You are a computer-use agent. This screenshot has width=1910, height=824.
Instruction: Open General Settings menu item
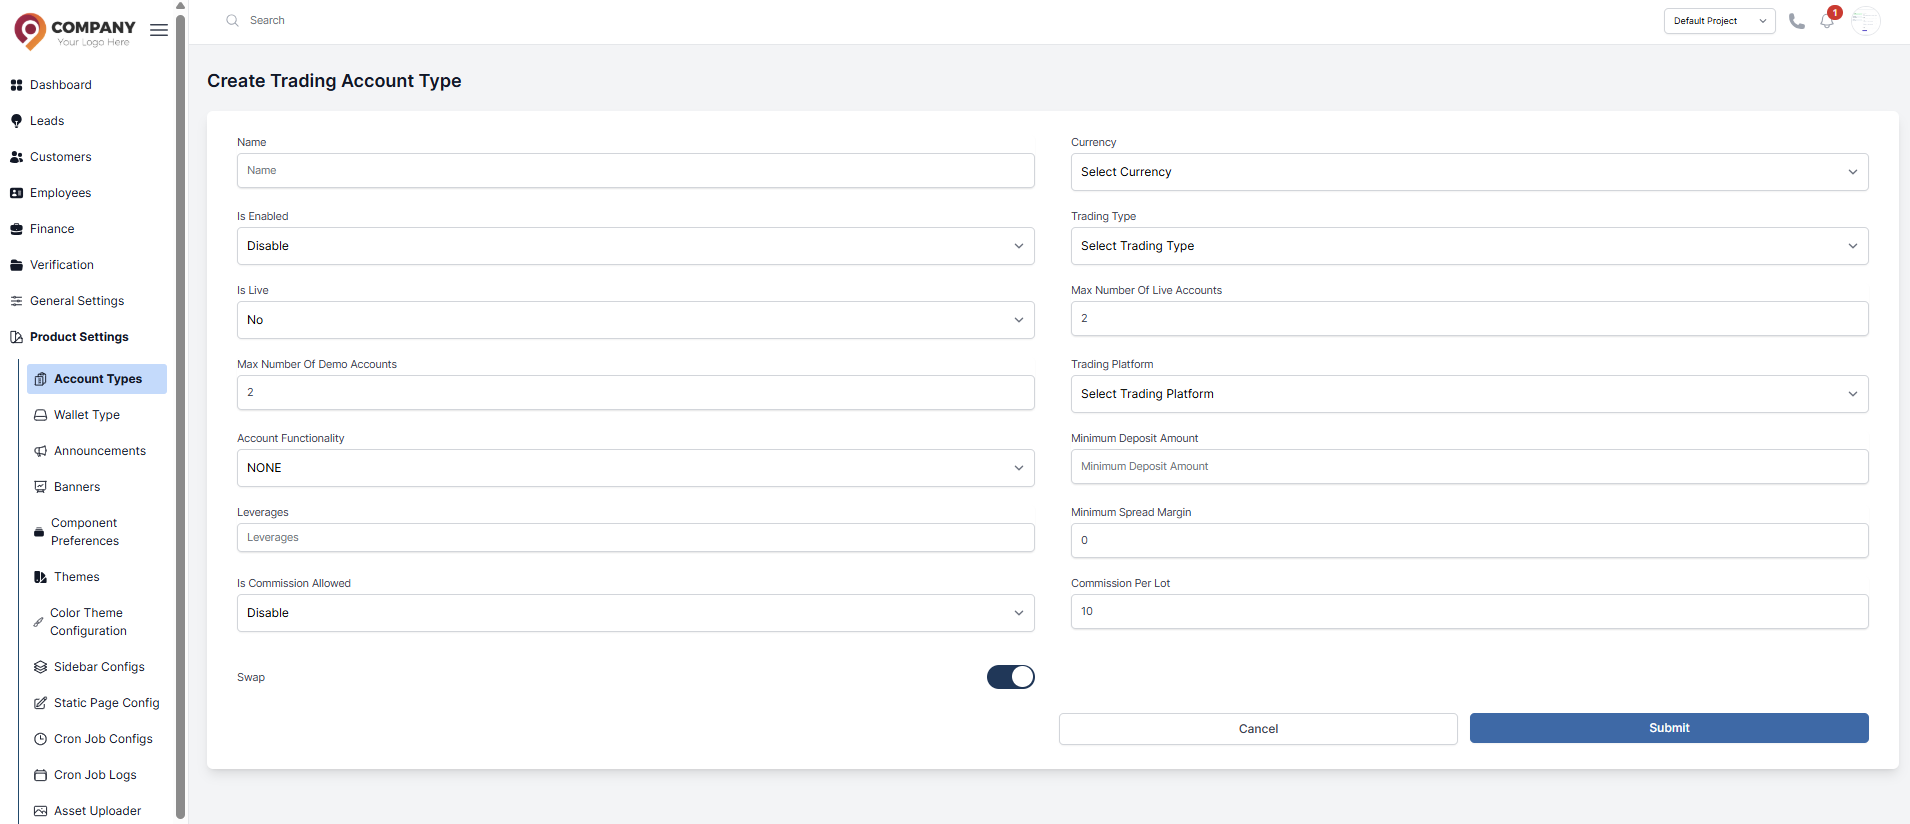(x=77, y=301)
